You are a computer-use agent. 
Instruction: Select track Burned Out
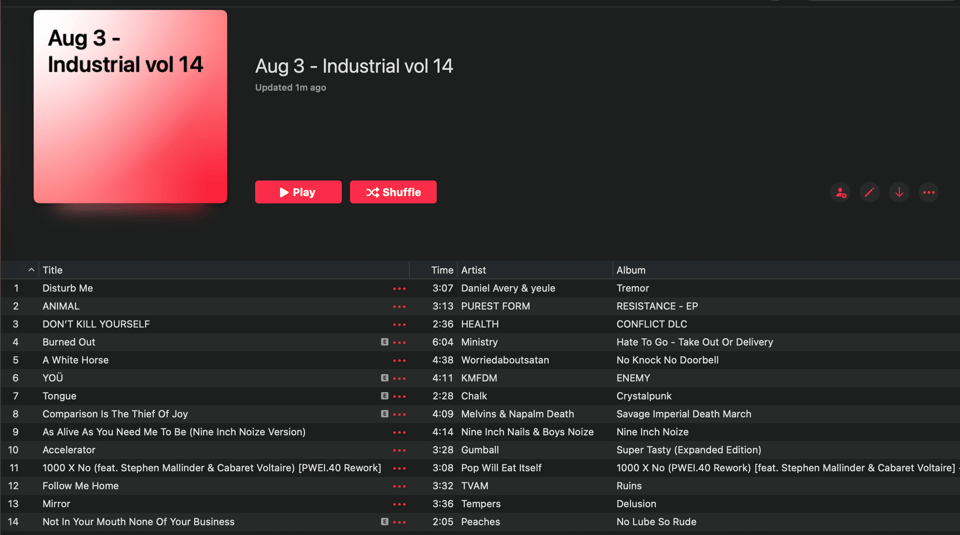[69, 342]
